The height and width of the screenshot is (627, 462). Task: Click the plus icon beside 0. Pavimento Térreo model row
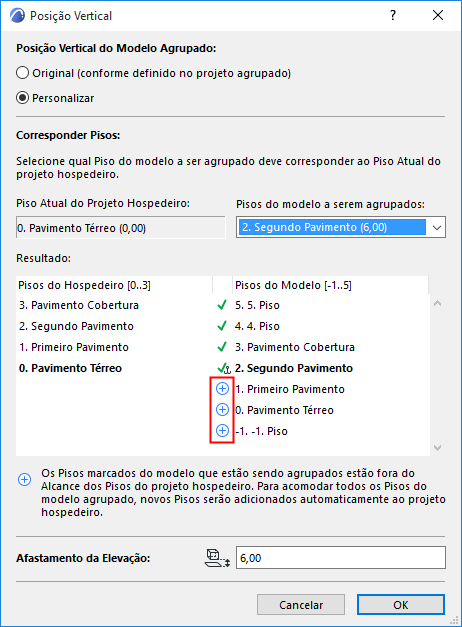(222, 409)
